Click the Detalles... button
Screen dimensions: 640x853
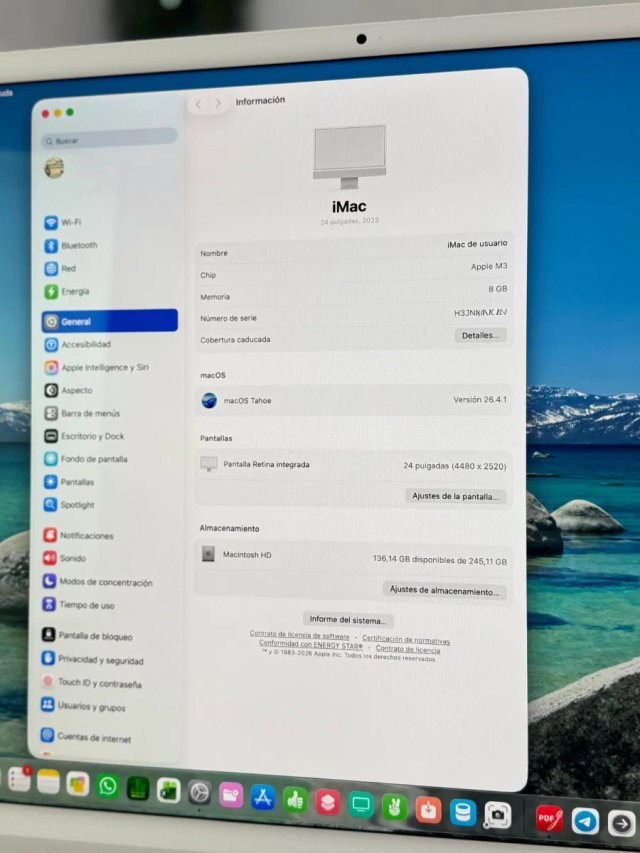[480, 335]
